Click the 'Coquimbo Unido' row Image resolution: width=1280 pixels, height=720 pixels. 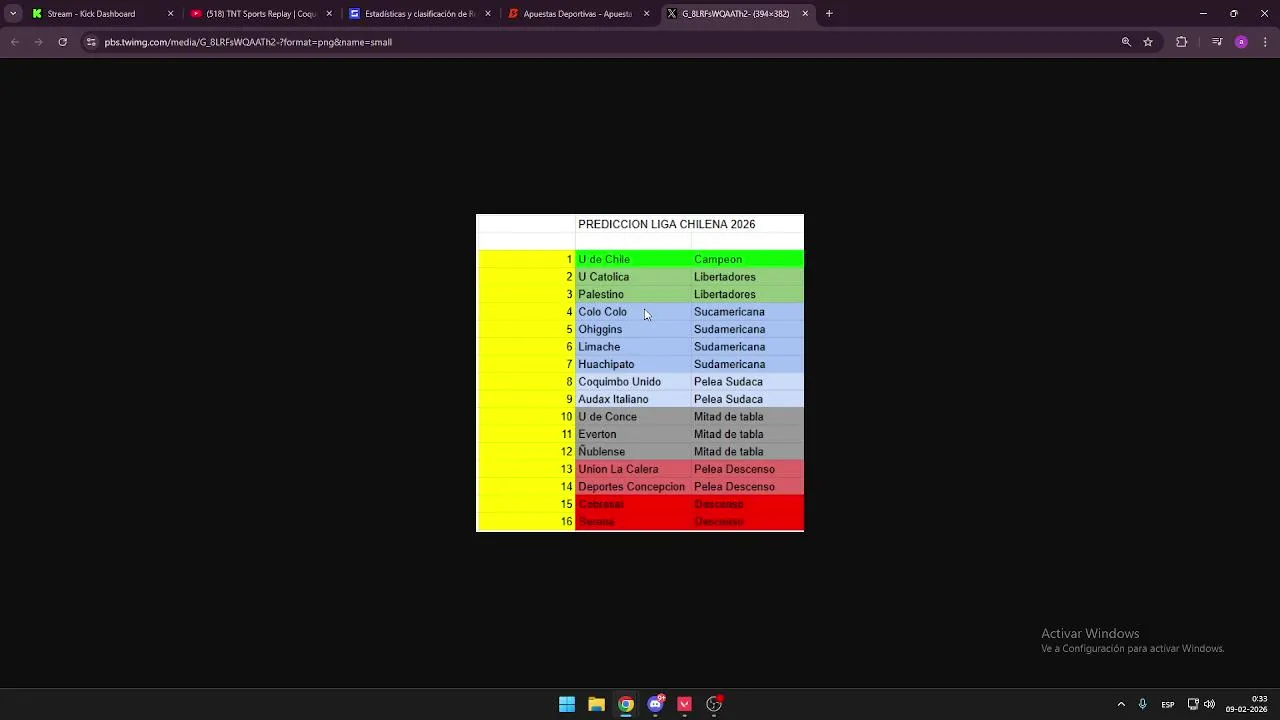640,382
